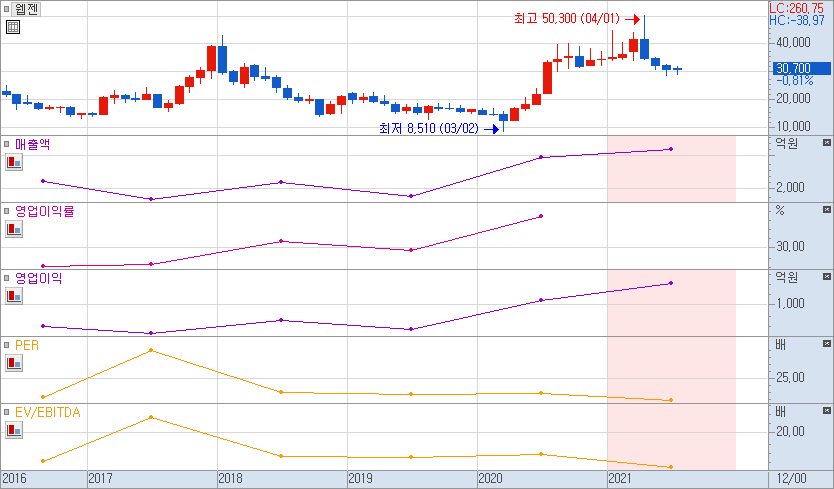This screenshot has width=834, height=489.
Task: Toggle the square marker beside 영업이익률
Action: pyautogui.click(x=6, y=211)
